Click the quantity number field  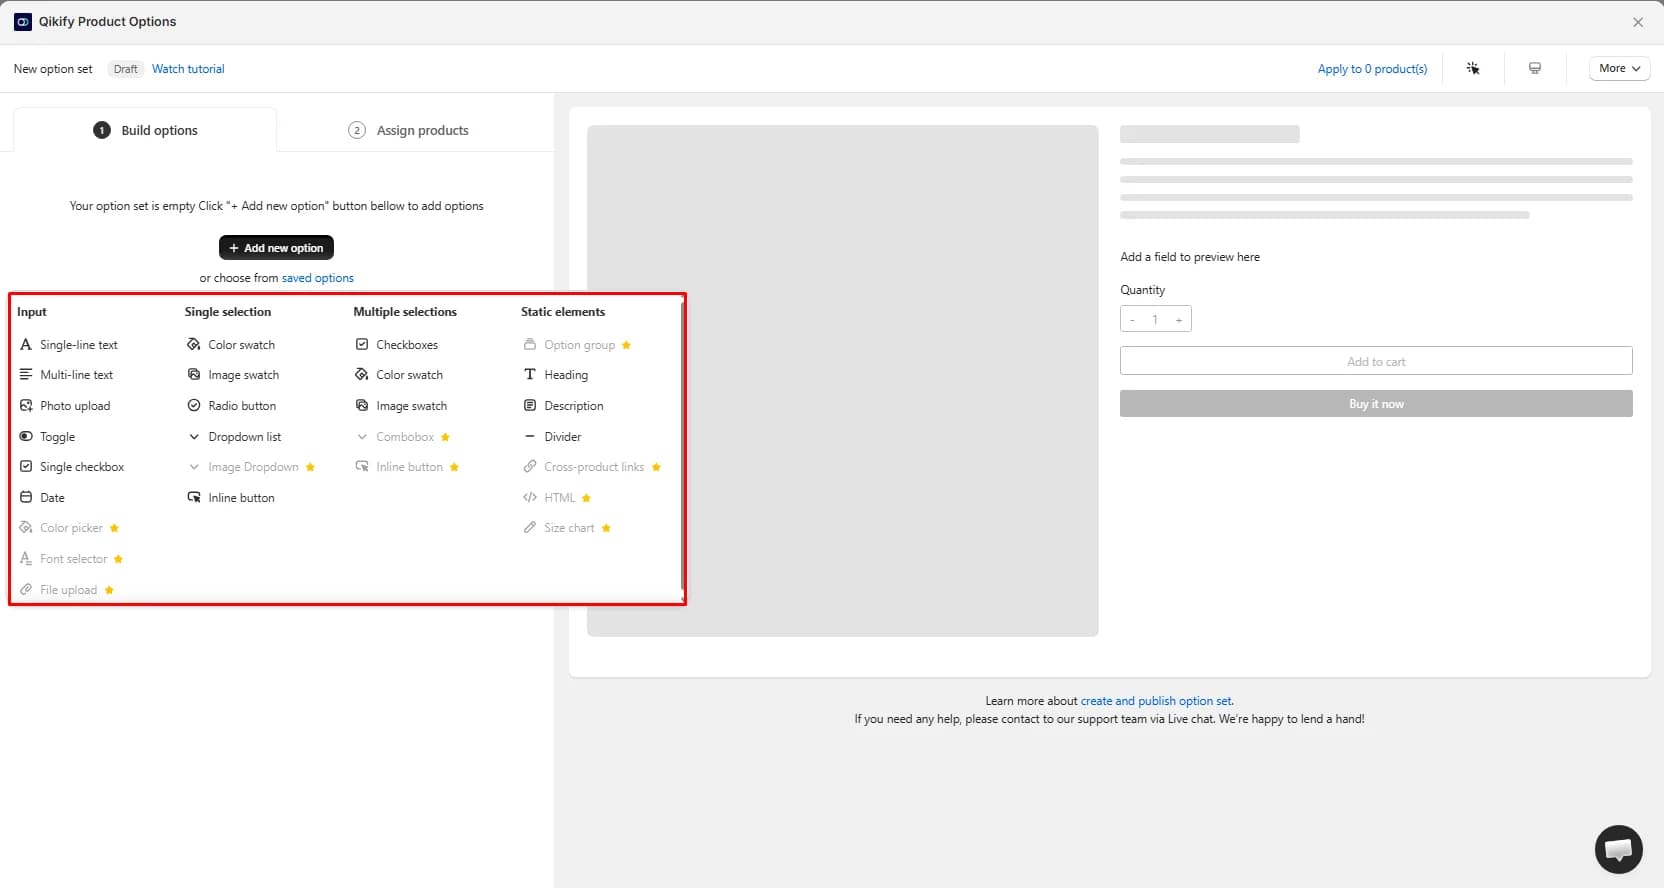point(1155,320)
